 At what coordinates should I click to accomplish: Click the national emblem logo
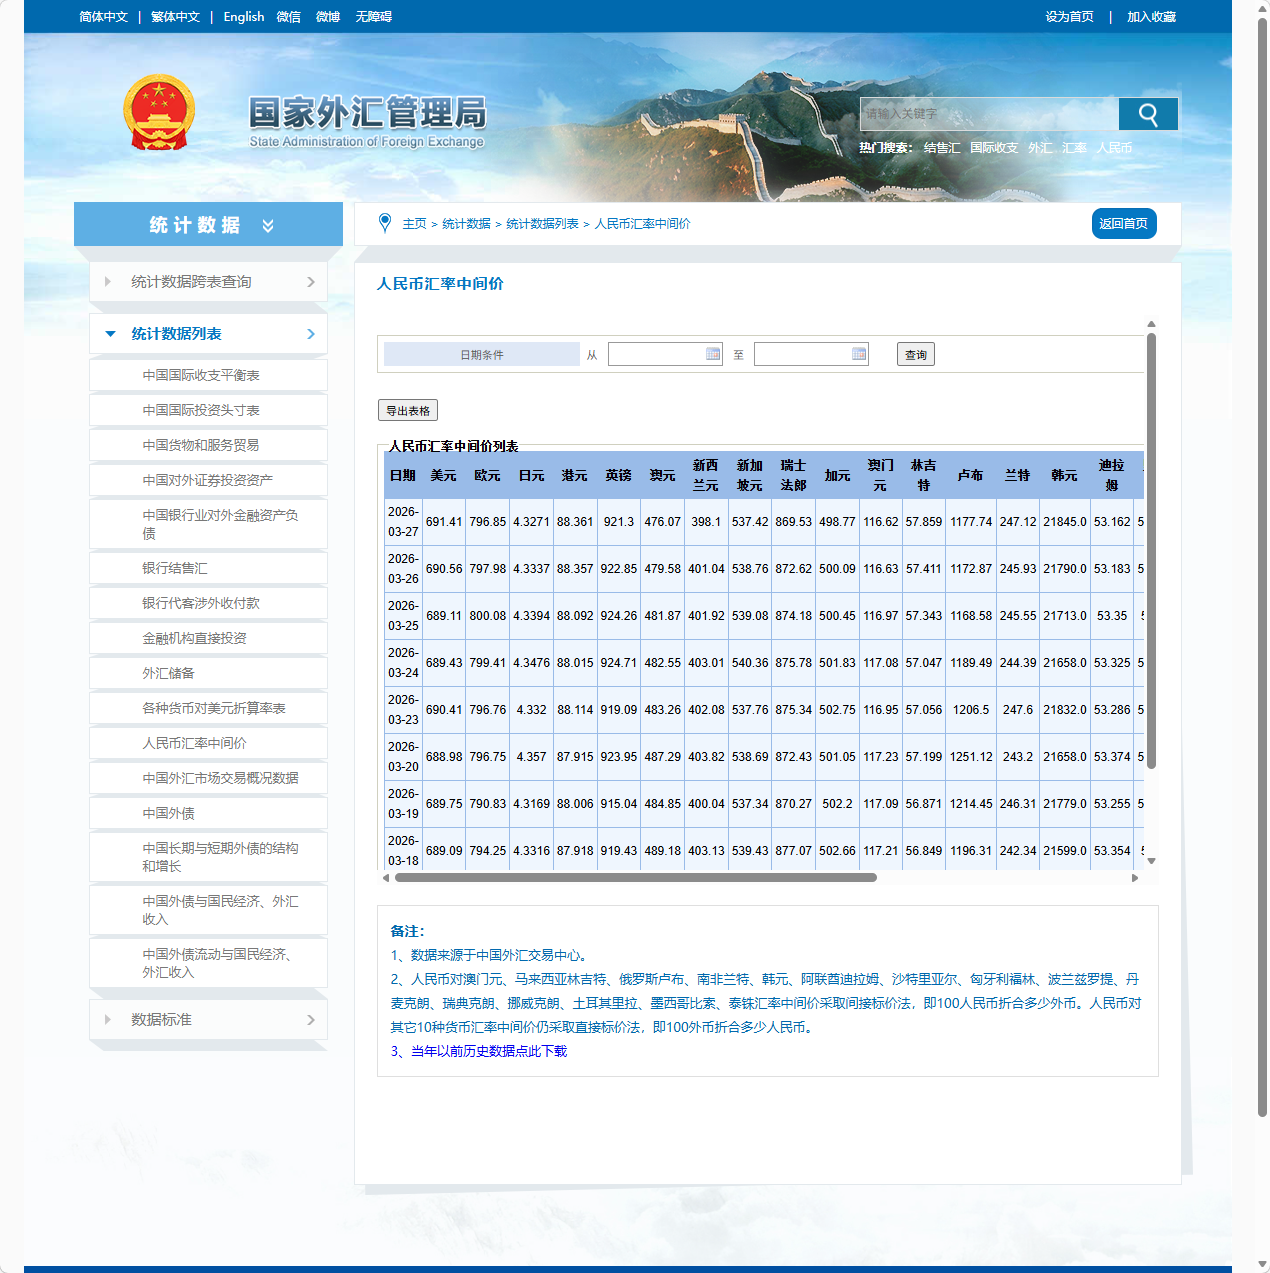(x=158, y=112)
